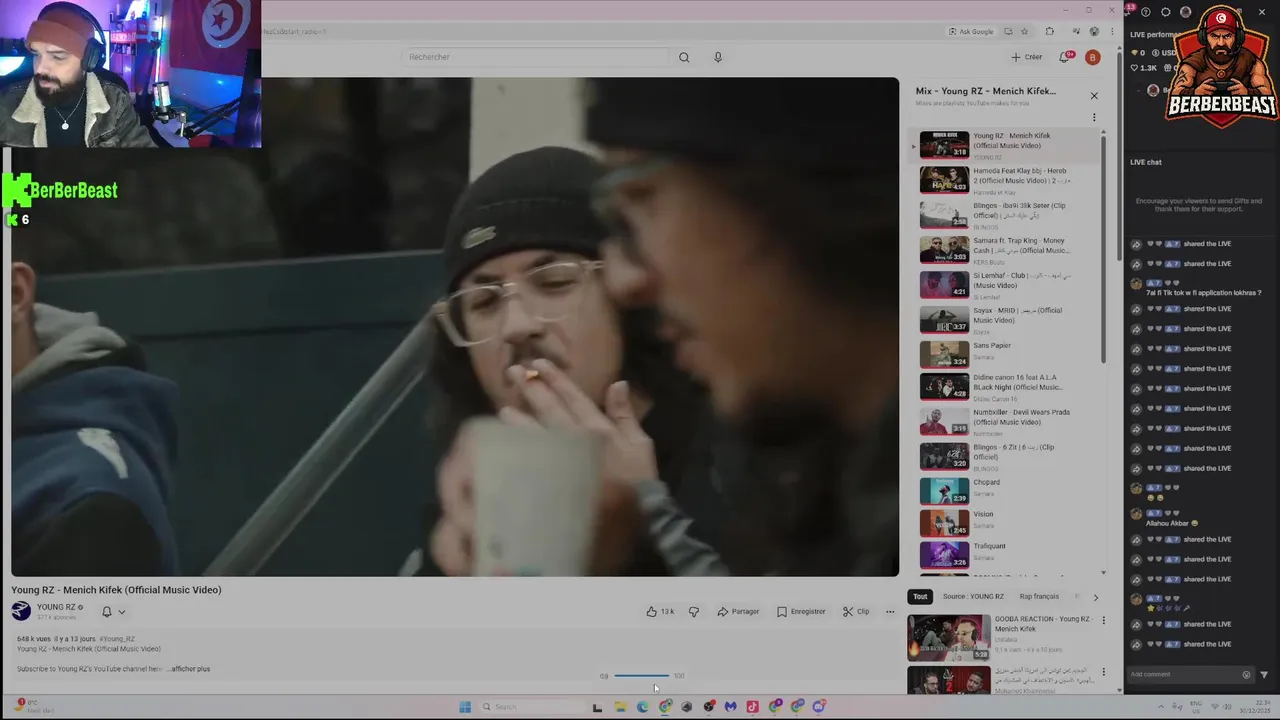Select the Tout filter chip
1280x720 pixels.
click(x=920, y=597)
